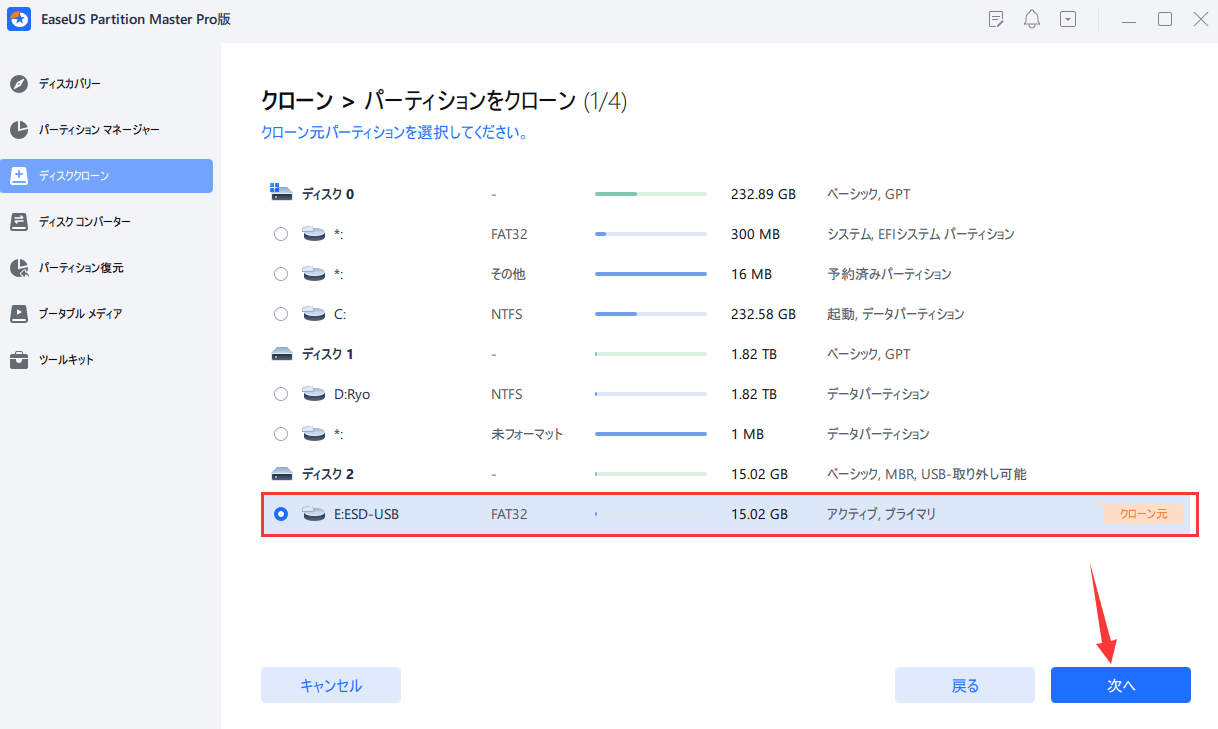Open the notification bell
The height and width of the screenshot is (729, 1218).
tap(1031, 18)
